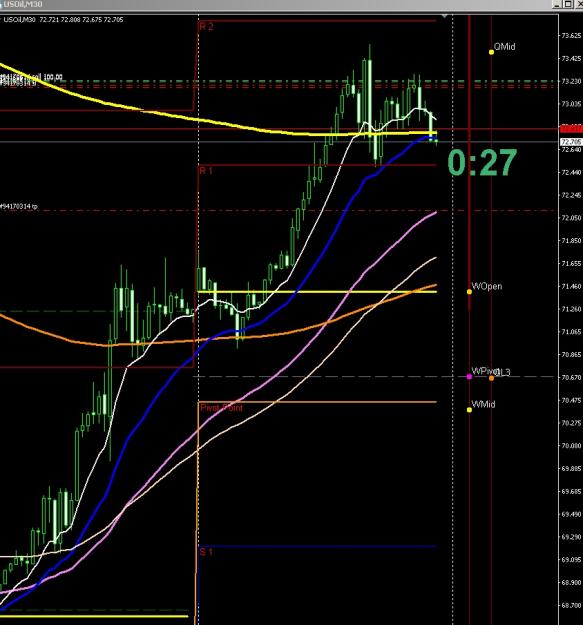Close the USOil,M30 chart window
The width and height of the screenshot is (583, 625).
pyautogui.click(x=579, y=4)
